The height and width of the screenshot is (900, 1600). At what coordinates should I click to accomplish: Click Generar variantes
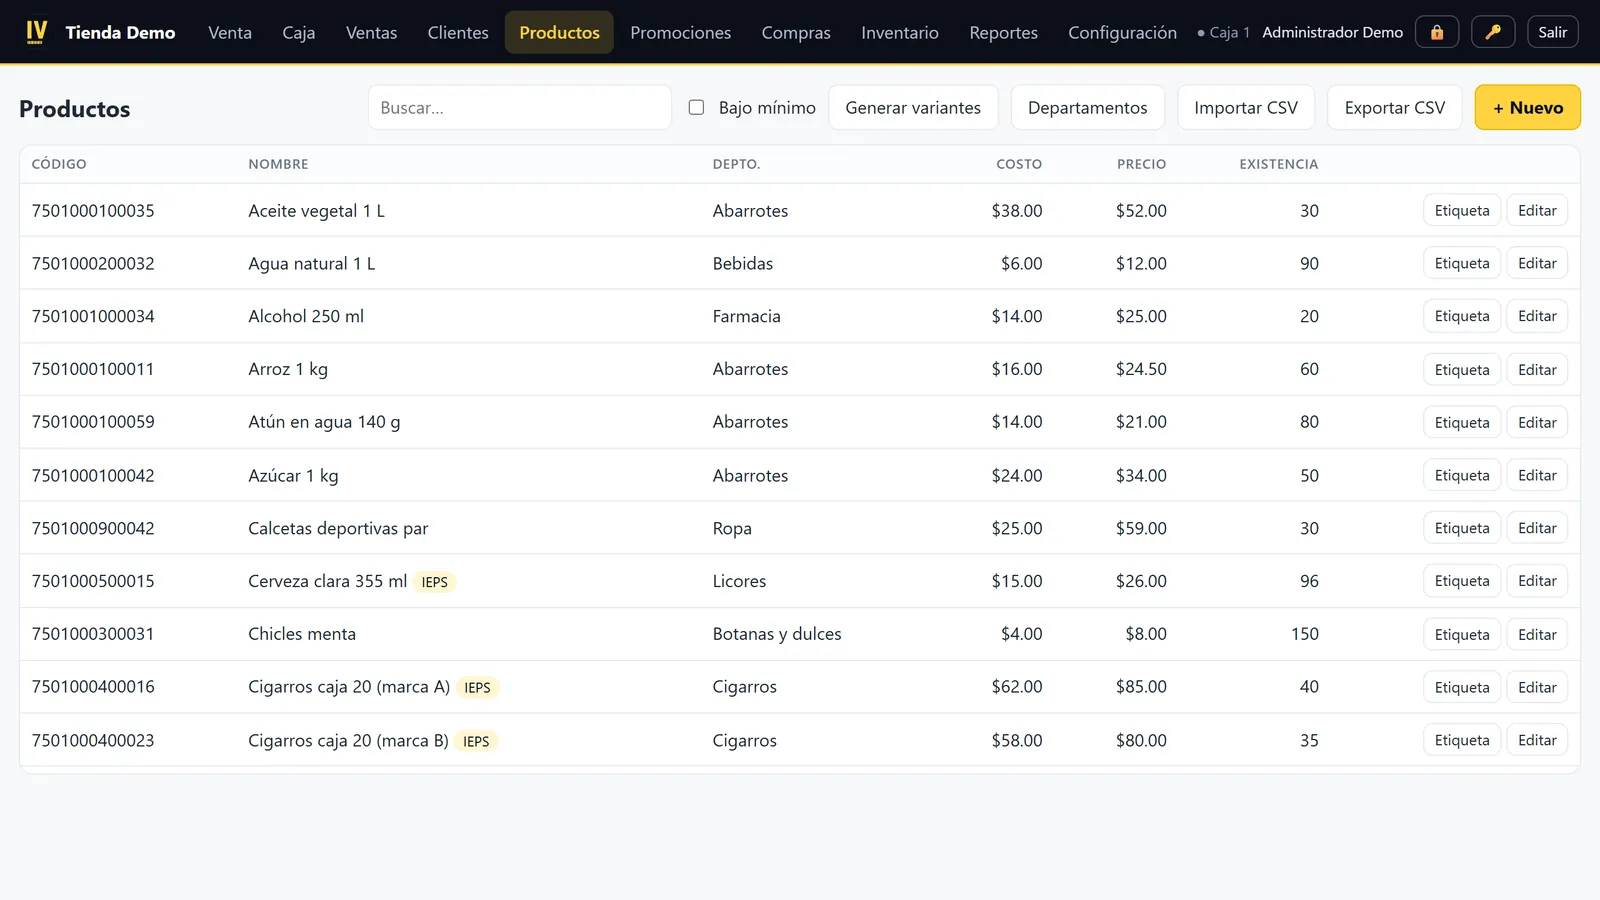pos(913,107)
